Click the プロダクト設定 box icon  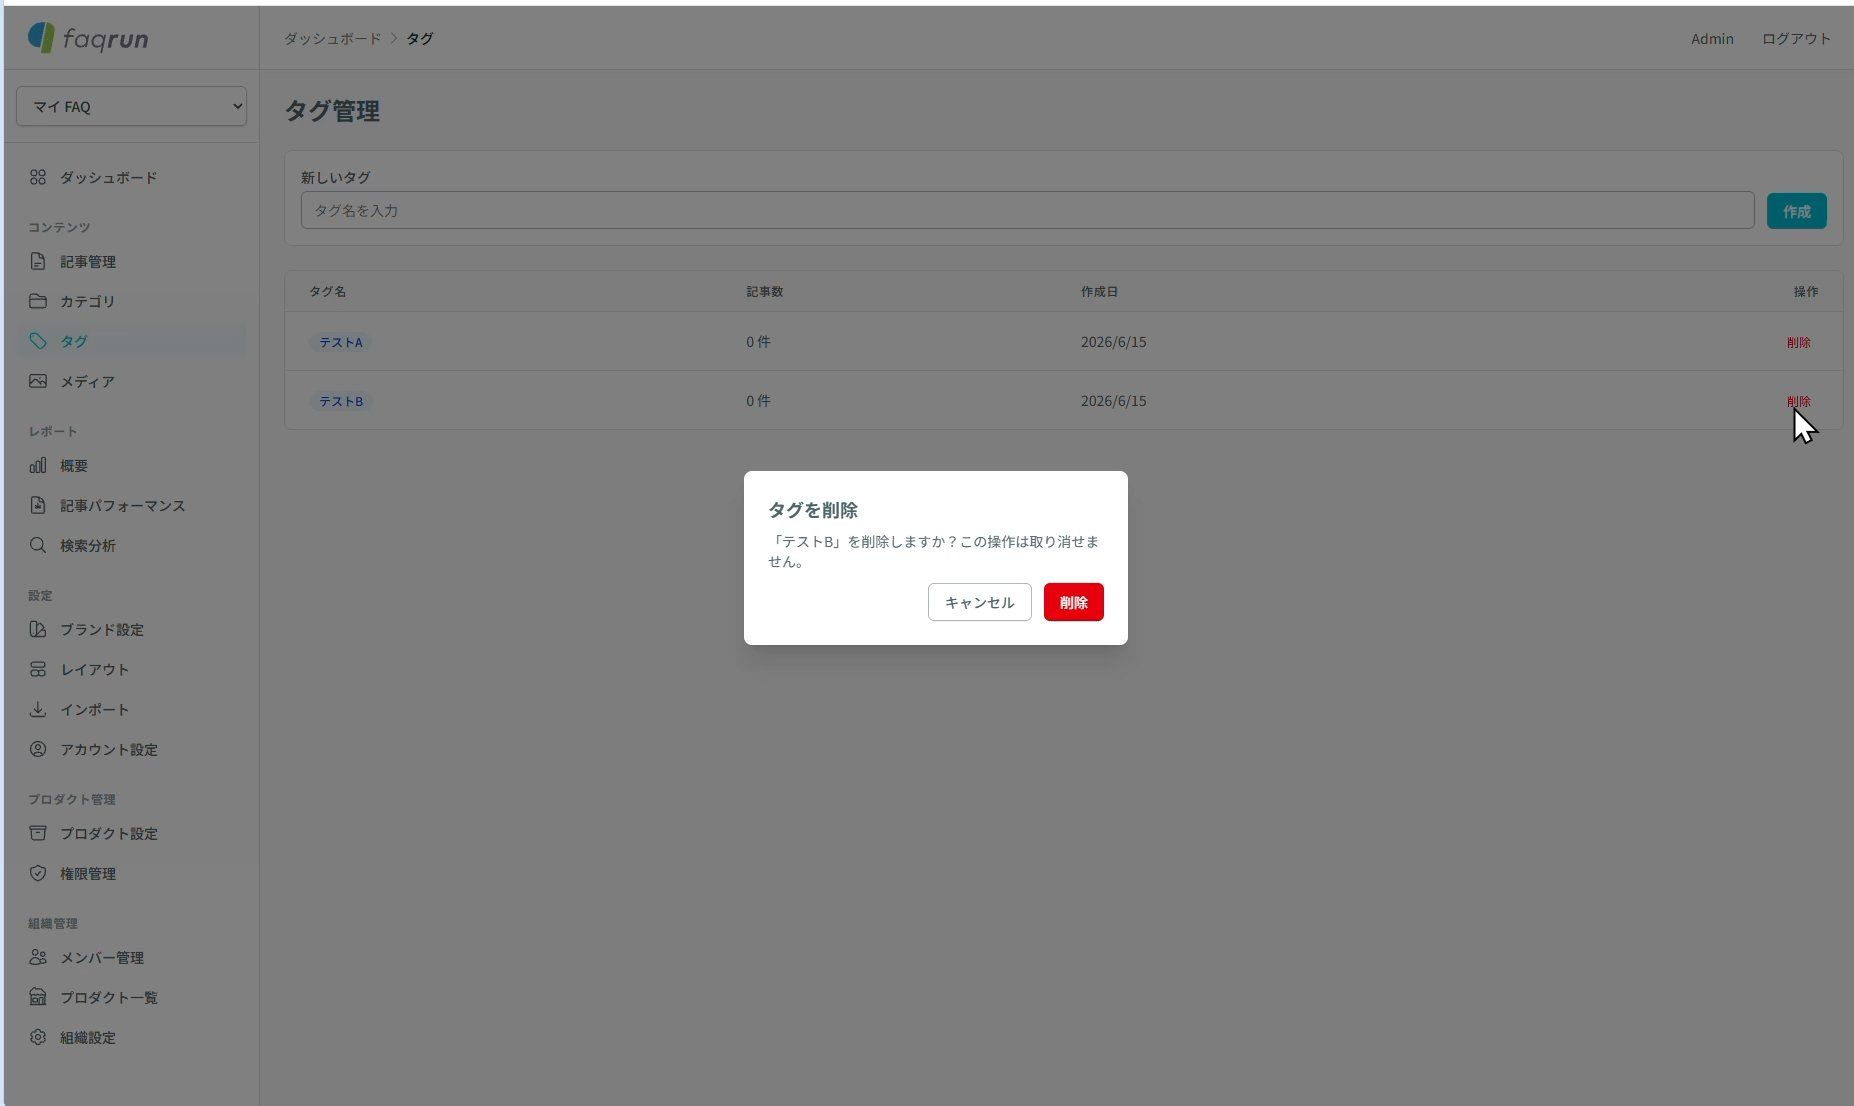(x=38, y=833)
